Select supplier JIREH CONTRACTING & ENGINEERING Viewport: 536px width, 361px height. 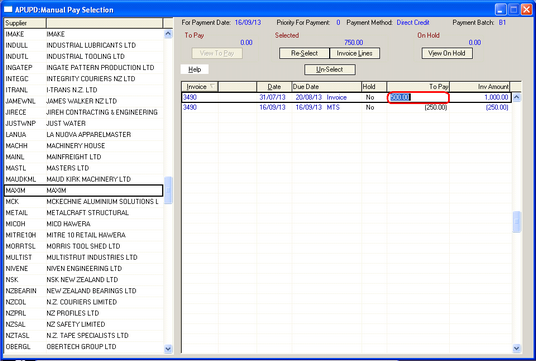[83, 112]
